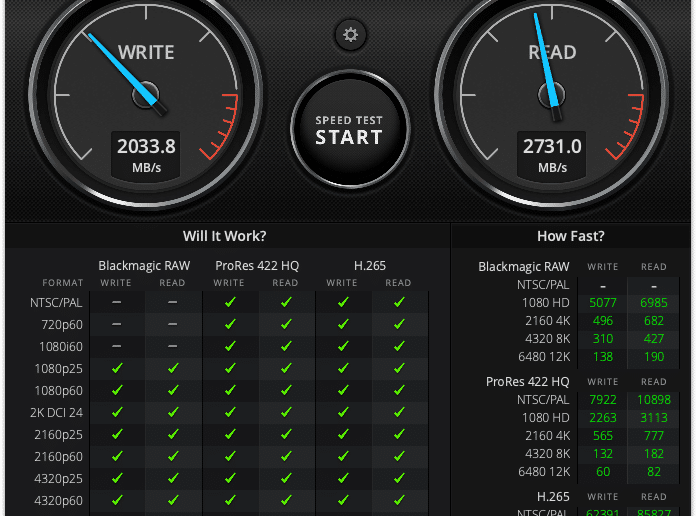Click Blackmagic RAW read dash for 720p60 row

click(173, 324)
